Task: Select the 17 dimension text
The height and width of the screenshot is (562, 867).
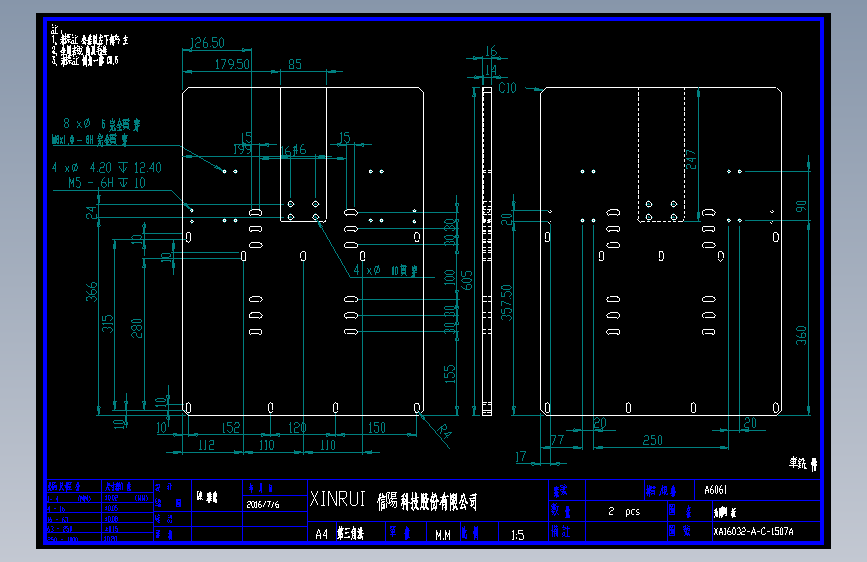Action: (521, 456)
